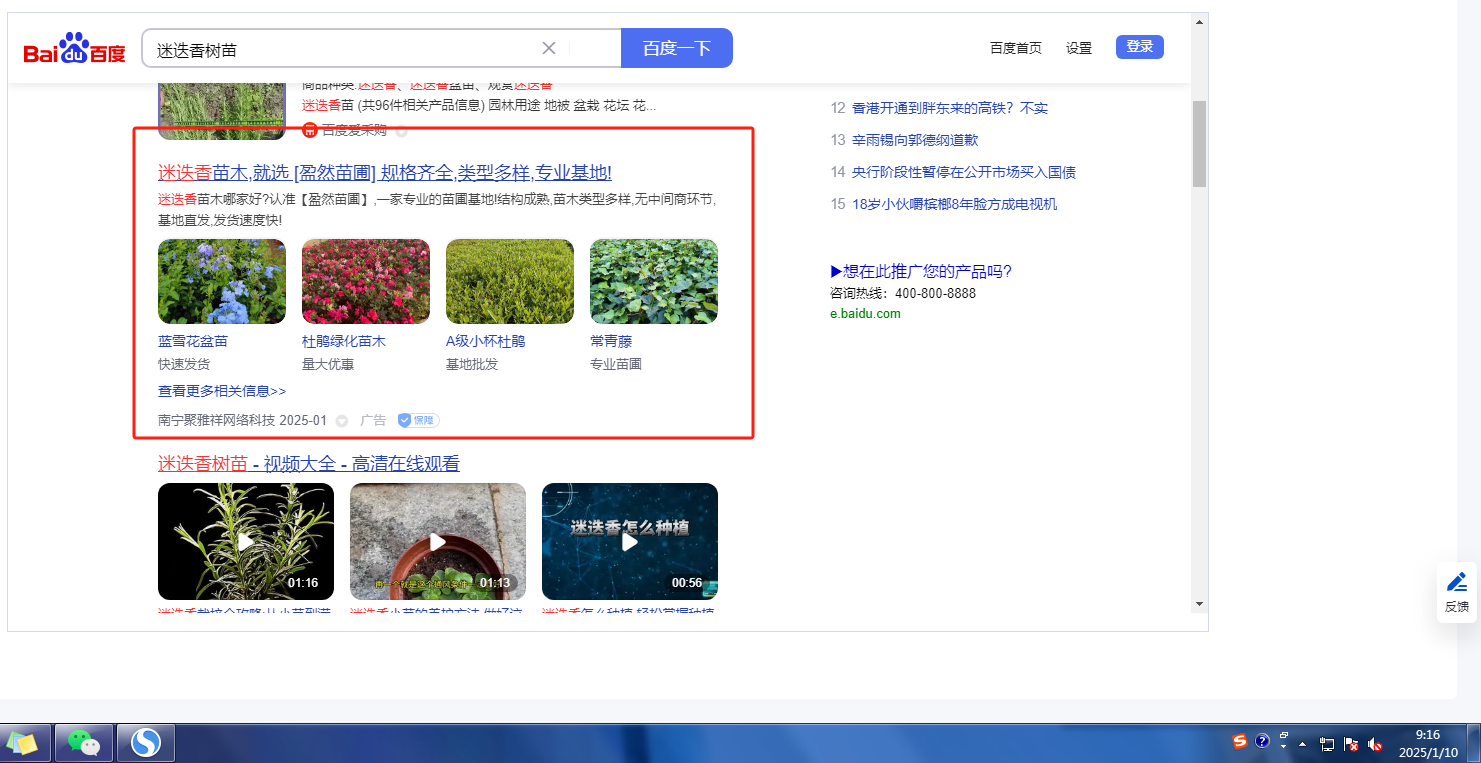1481x763 pixels.
Task: Click the 快速发货 caption
Action: pos(184,364)
